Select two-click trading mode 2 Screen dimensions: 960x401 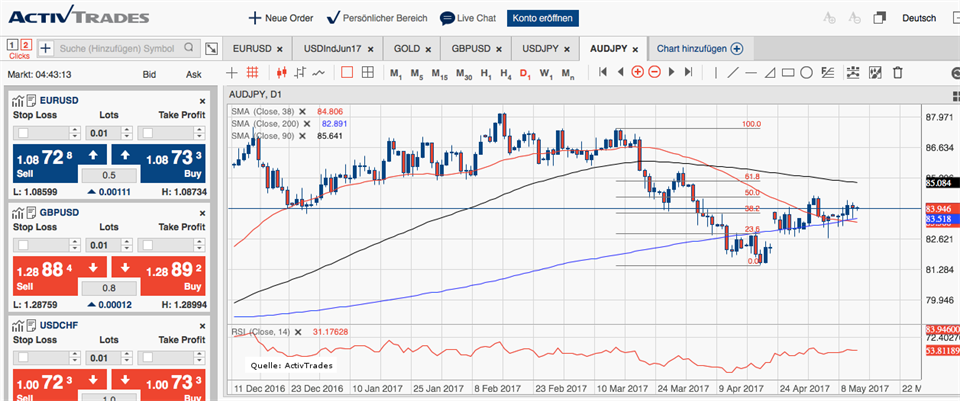point(25,45)
